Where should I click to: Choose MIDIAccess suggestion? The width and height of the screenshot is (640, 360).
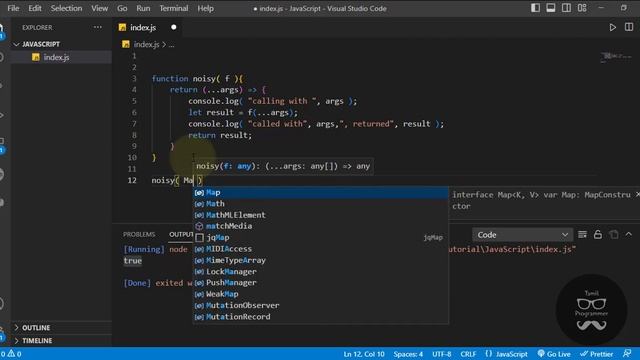tap(320, 249)
